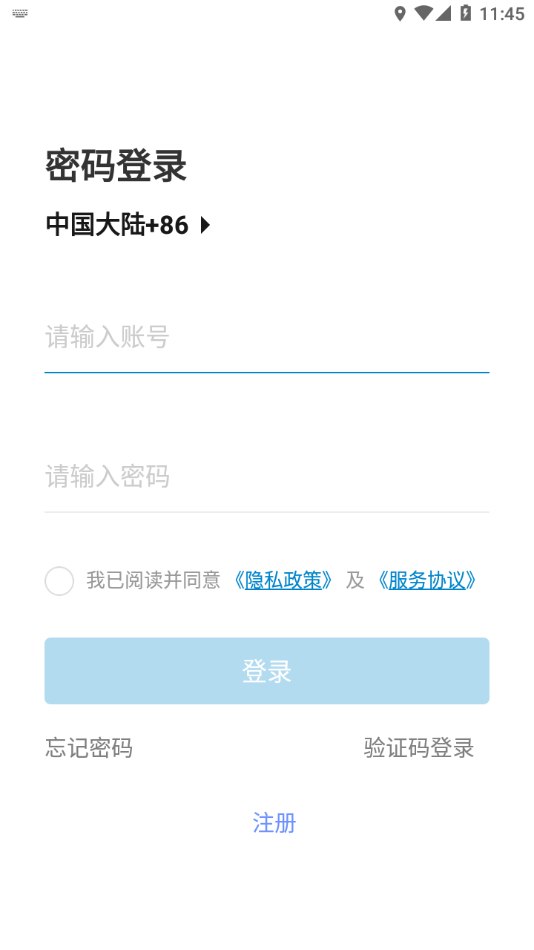
Task: Switch to 验证码登录 mode
Action: (418, 748)
